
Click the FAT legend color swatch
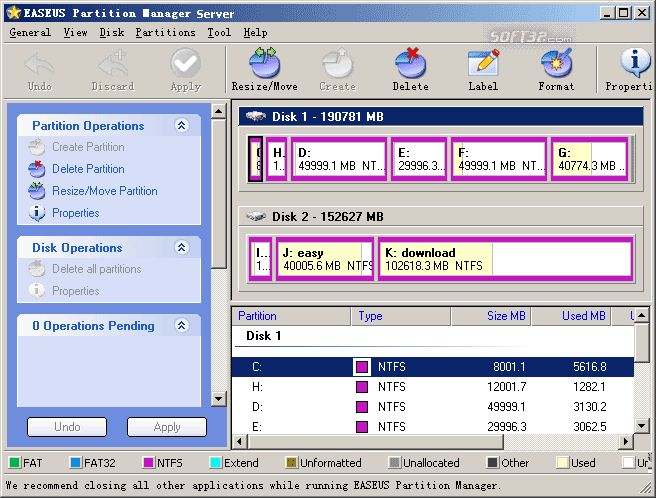click(x=15, y=462)
